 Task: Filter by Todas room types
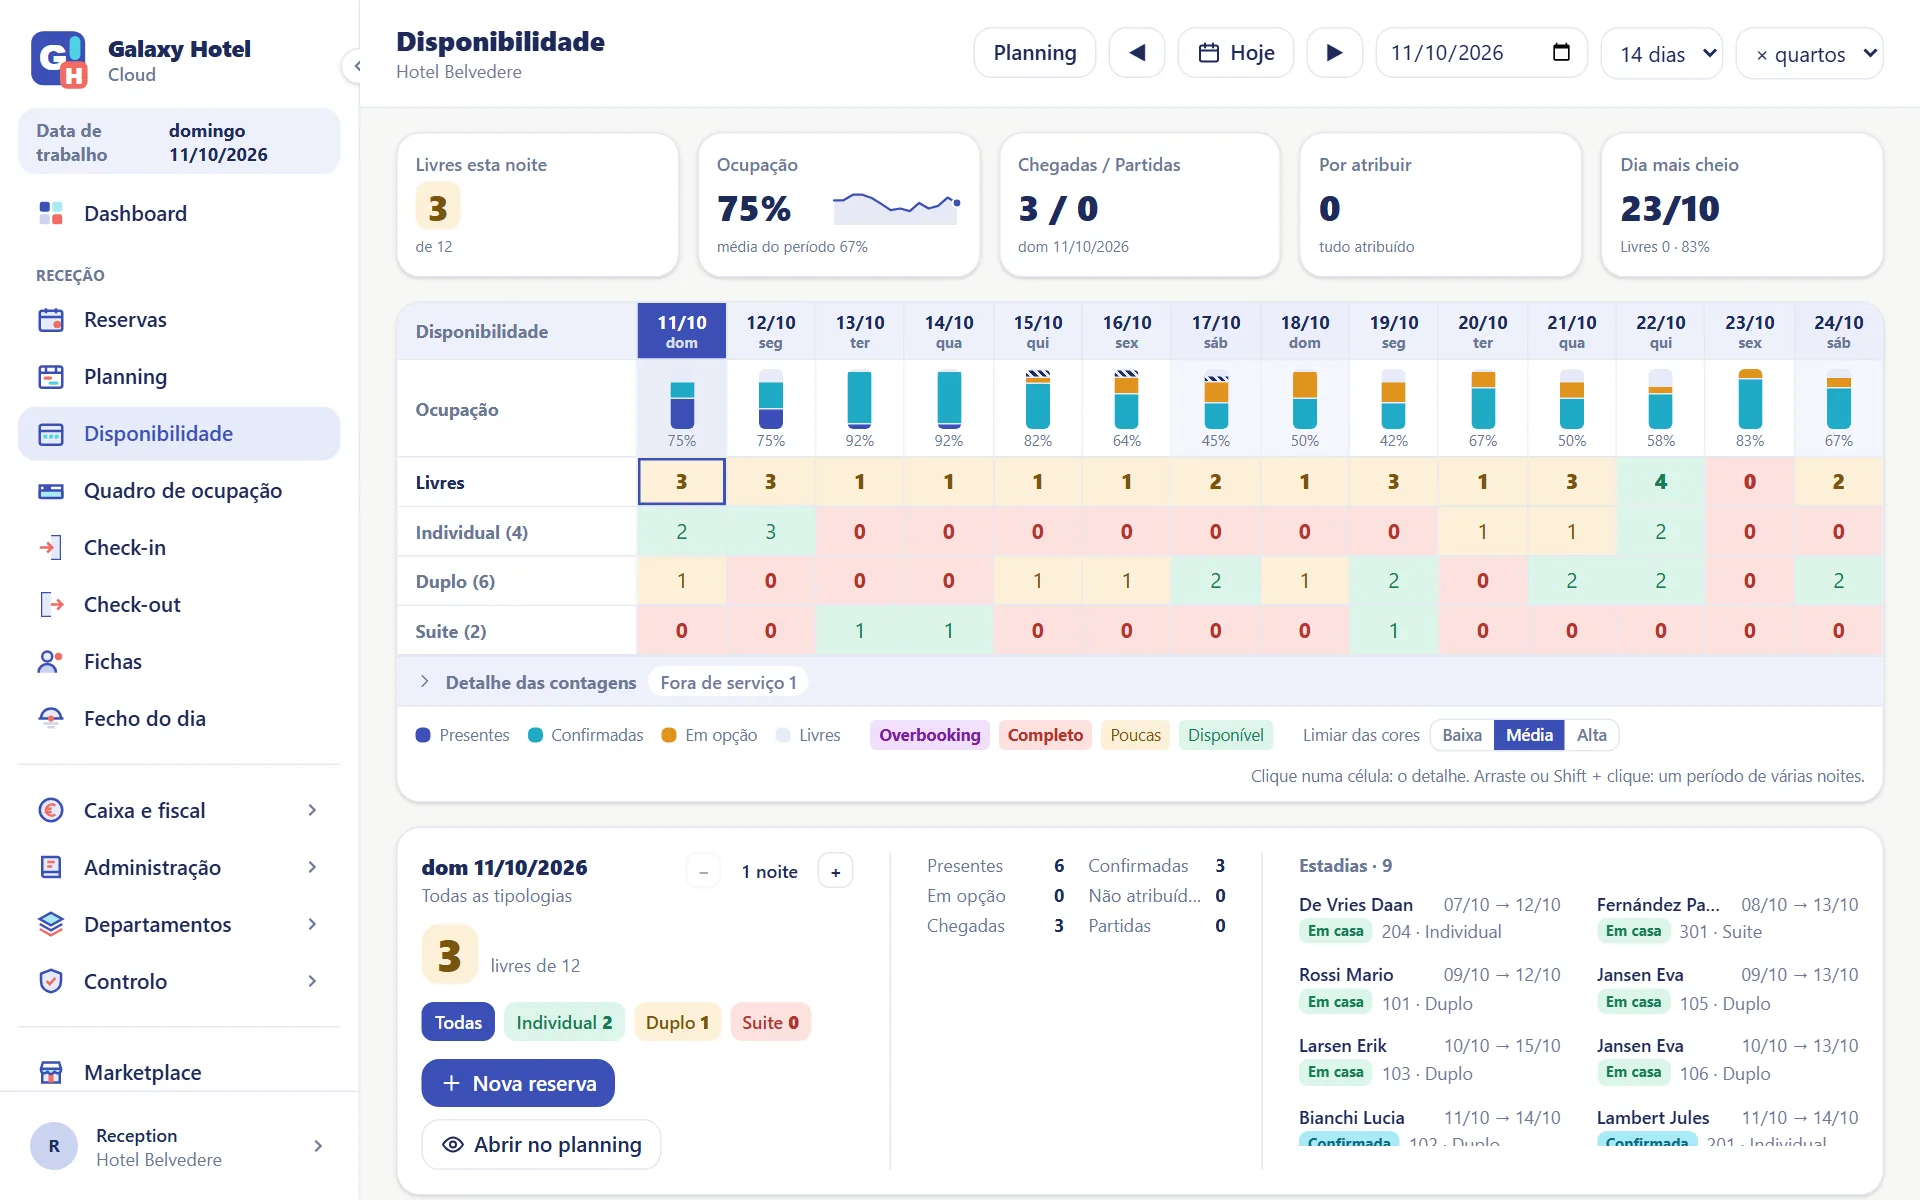coord(458,1022)
